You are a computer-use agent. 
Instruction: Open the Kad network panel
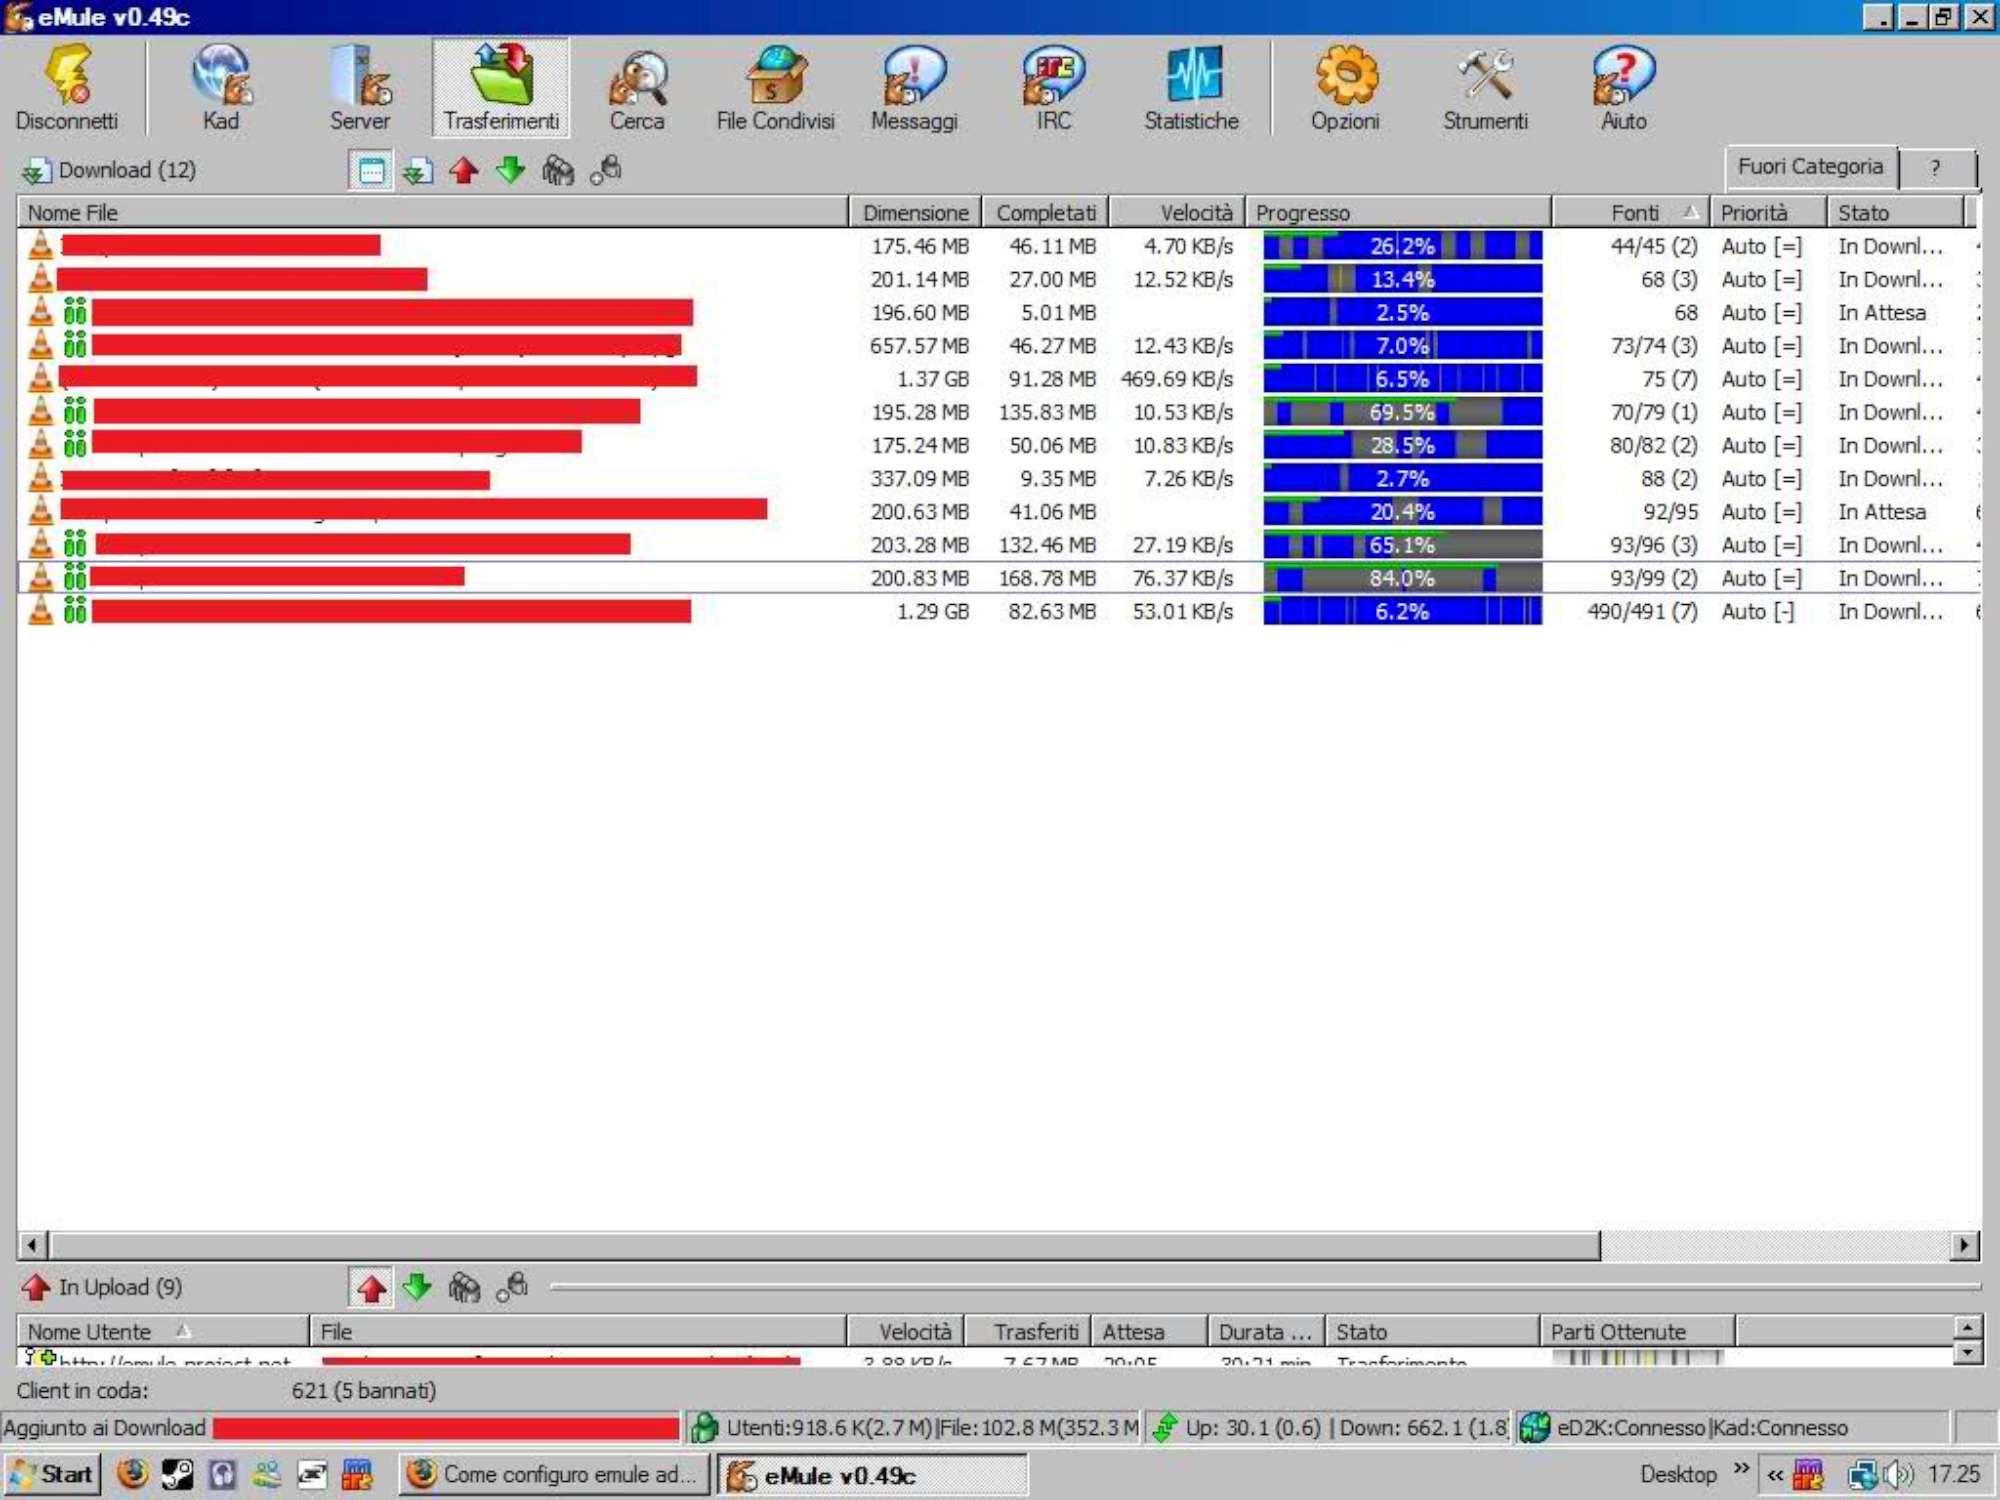[x=221, y=88]
